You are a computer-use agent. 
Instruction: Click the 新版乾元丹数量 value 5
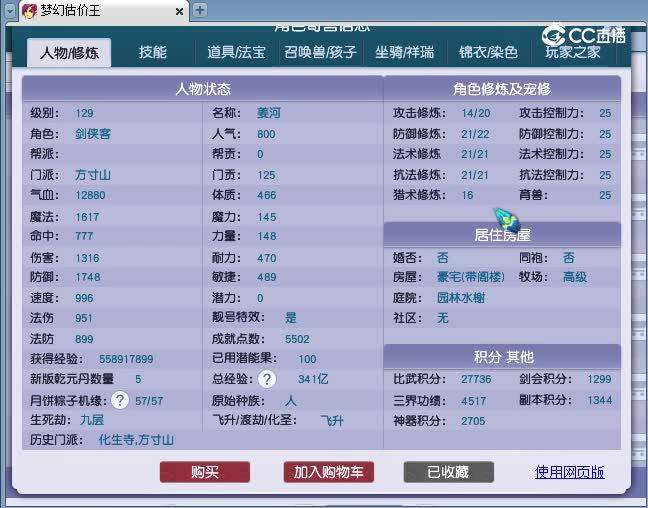pyautogui.click(x=138, y=379)
